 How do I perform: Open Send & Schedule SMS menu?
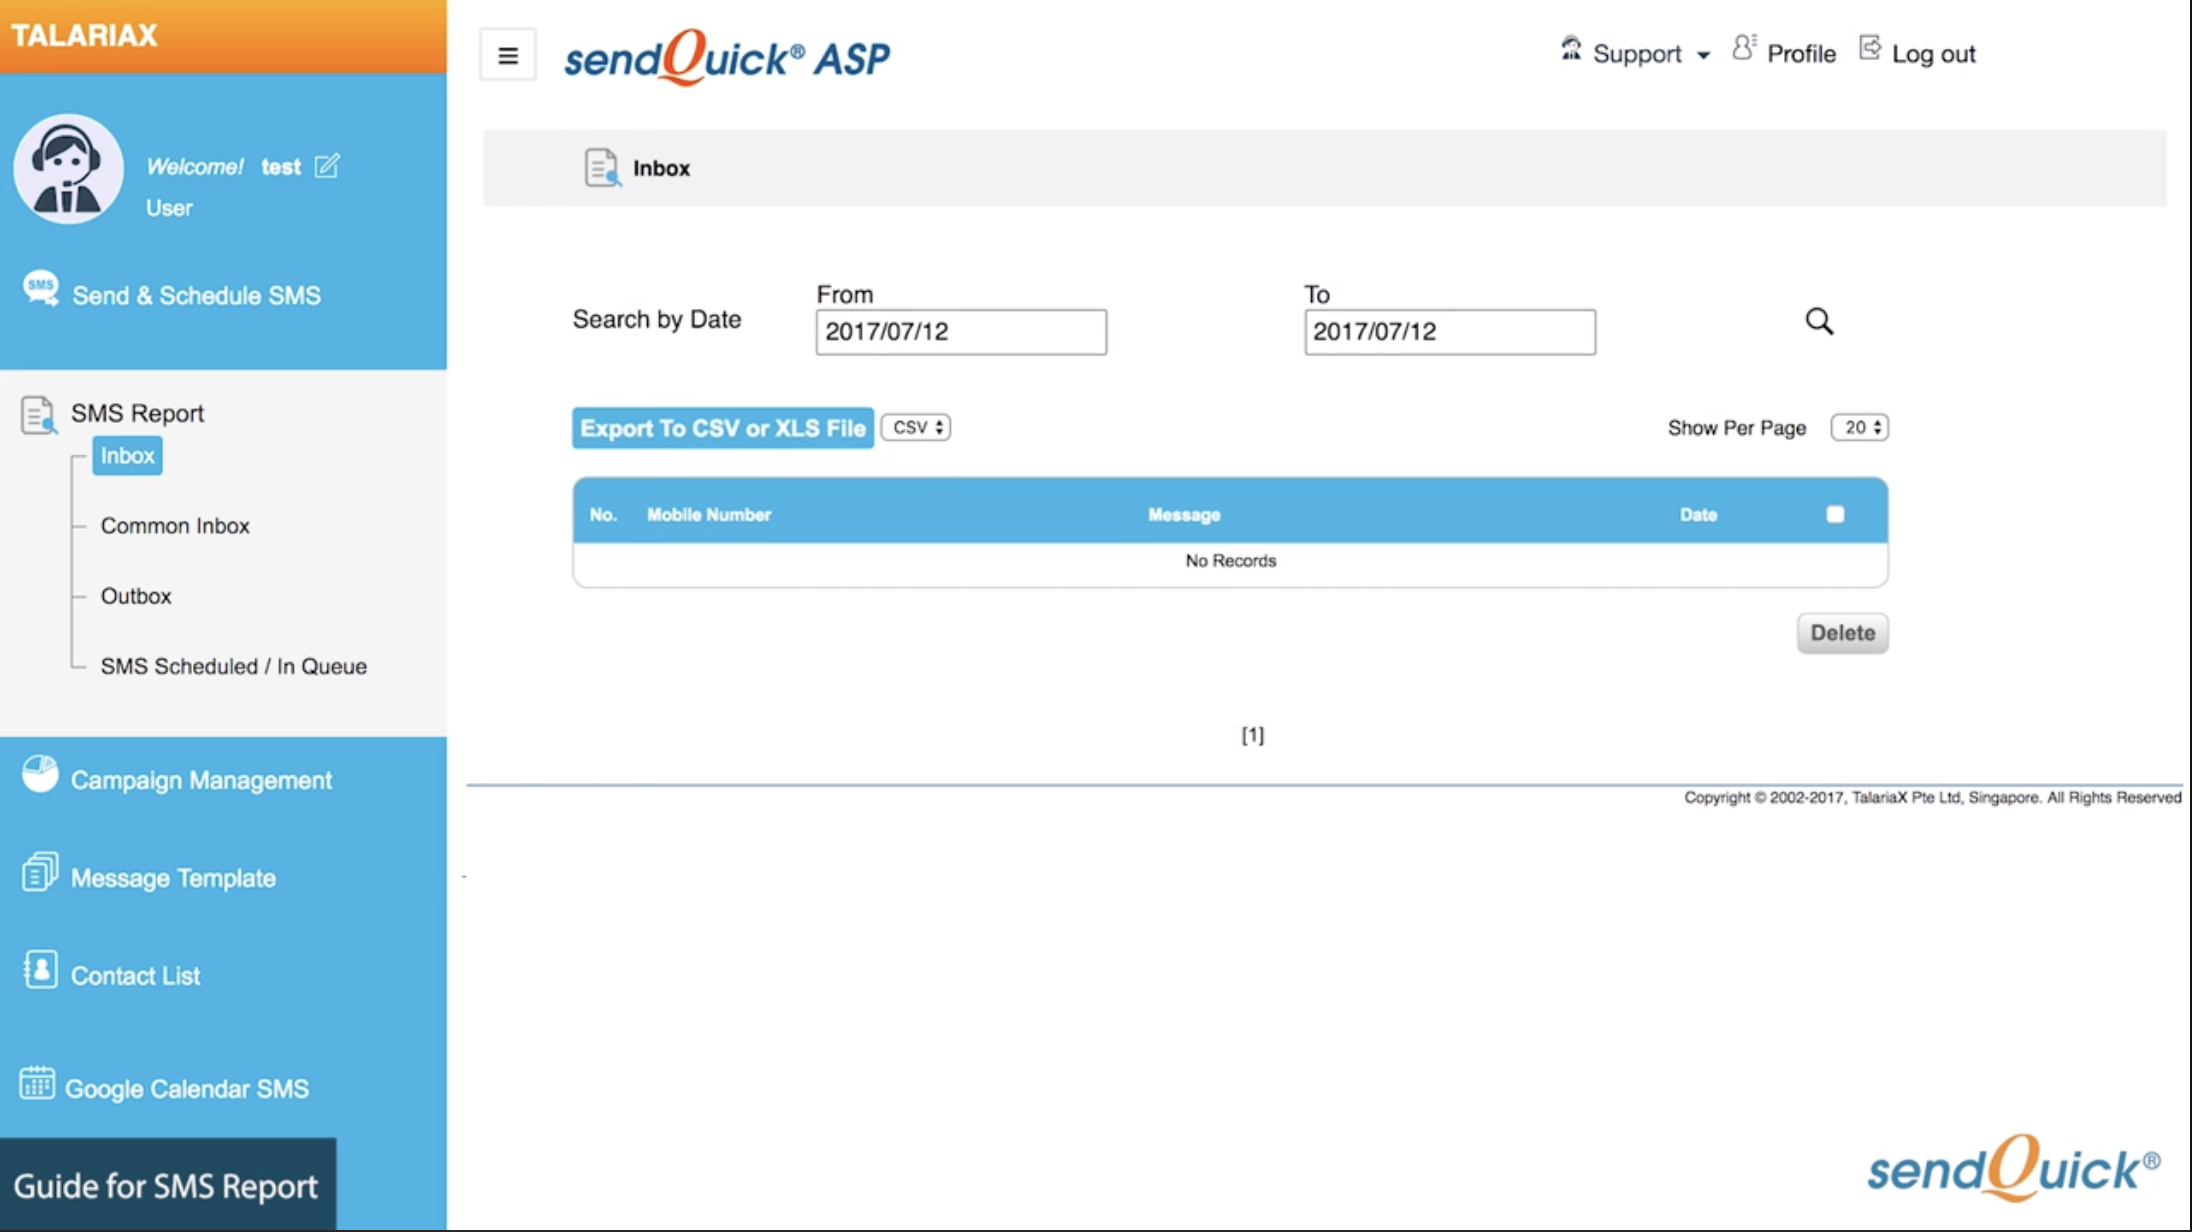coord(196,296)
